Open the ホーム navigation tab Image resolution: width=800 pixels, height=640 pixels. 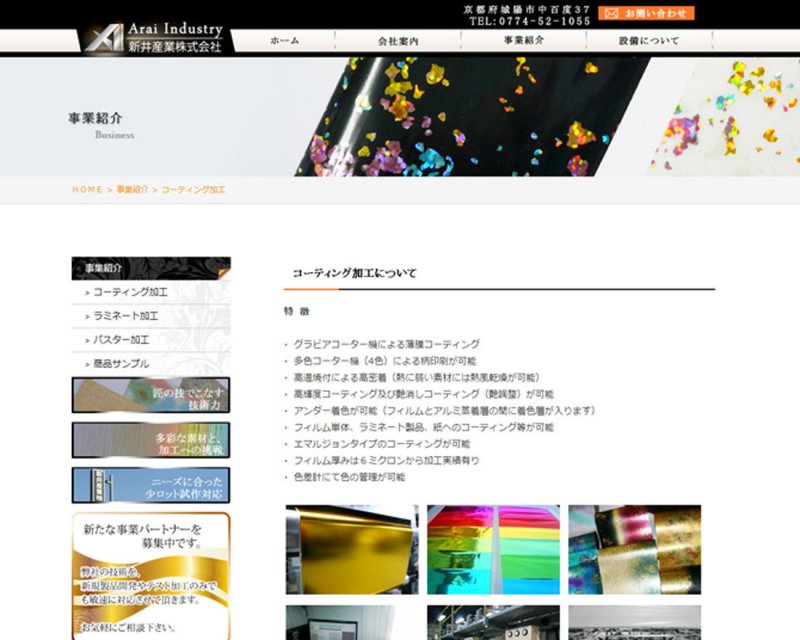284,41
